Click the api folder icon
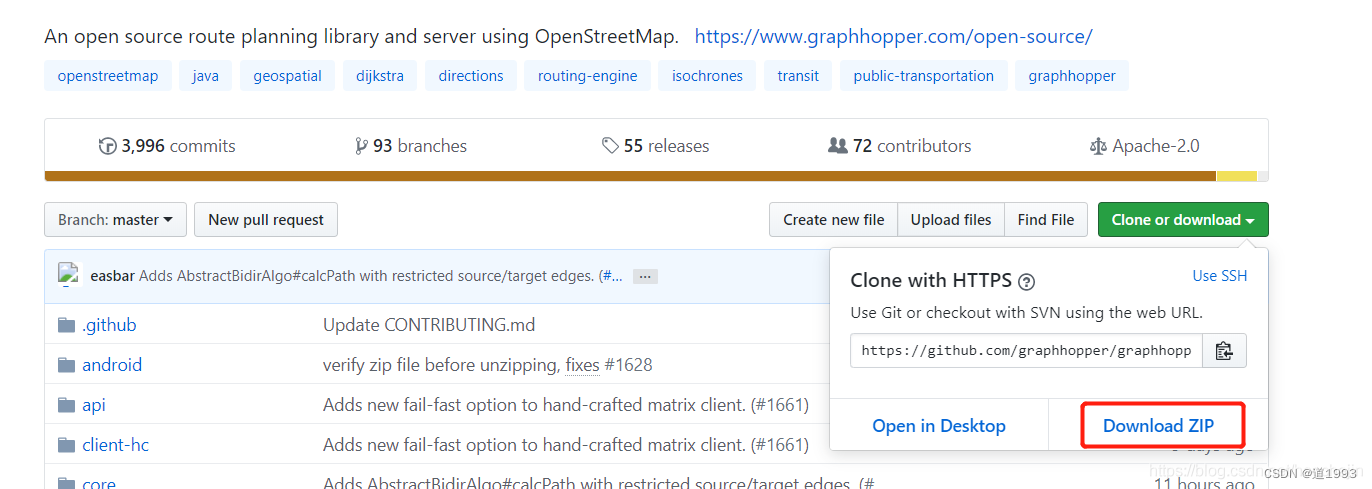The width and height of the screenshot is (1372, 489). point(67,405)
